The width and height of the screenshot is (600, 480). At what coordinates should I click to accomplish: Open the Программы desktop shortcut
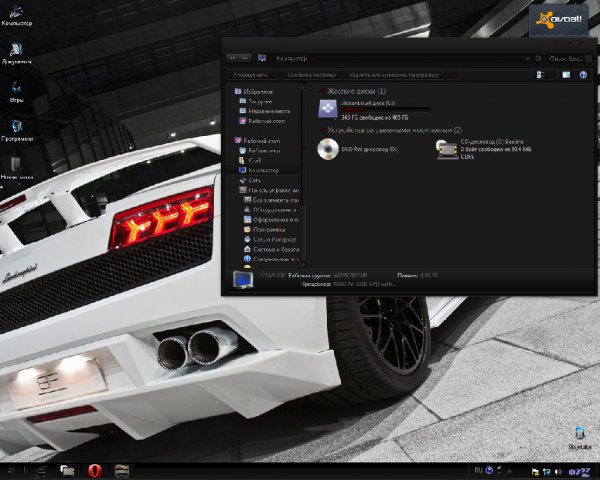(17, 130)
